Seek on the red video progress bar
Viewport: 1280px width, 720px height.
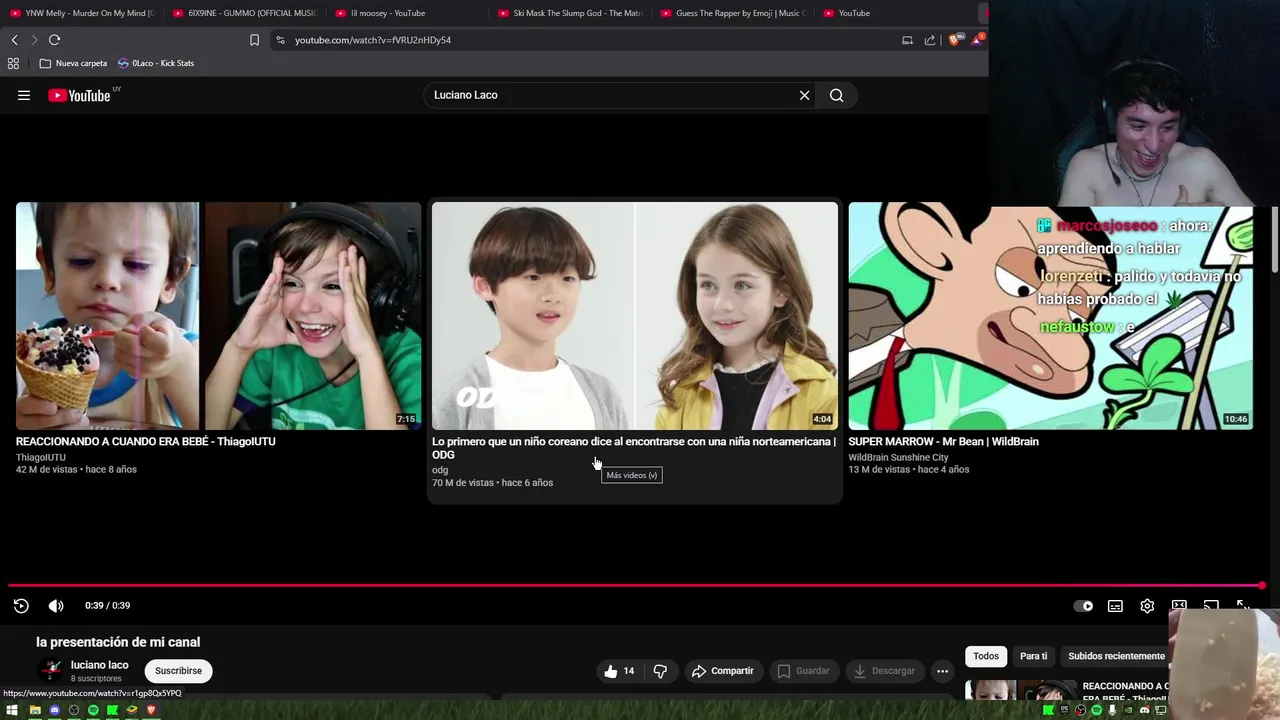(636, 586)
